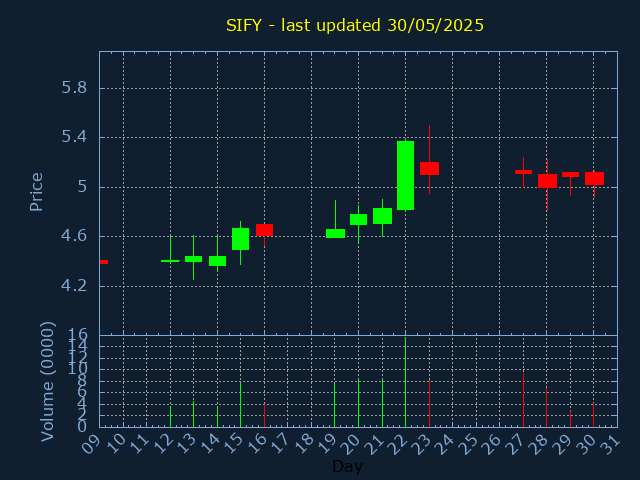Click the green volume bar on day 20

coord(358,403)
